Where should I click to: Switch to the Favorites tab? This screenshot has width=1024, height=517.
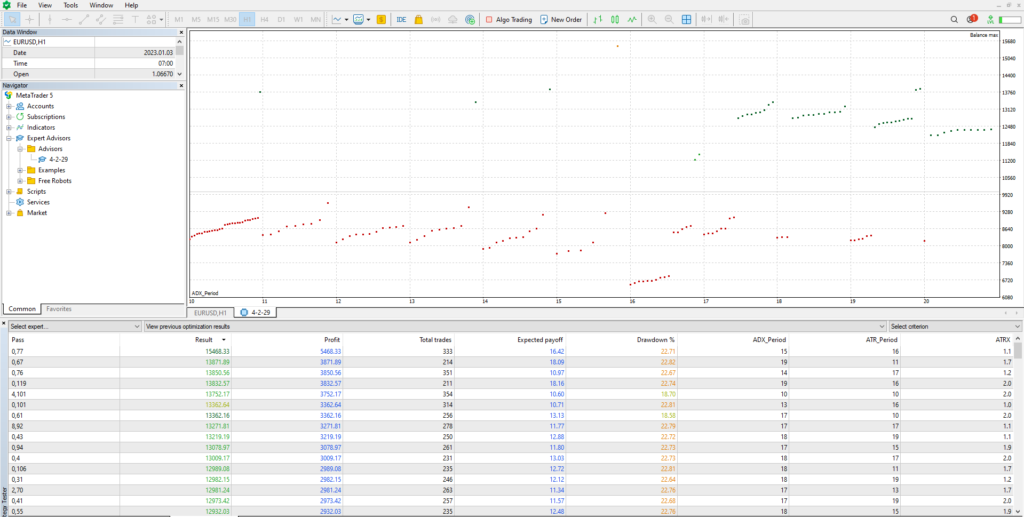(58, 309)
